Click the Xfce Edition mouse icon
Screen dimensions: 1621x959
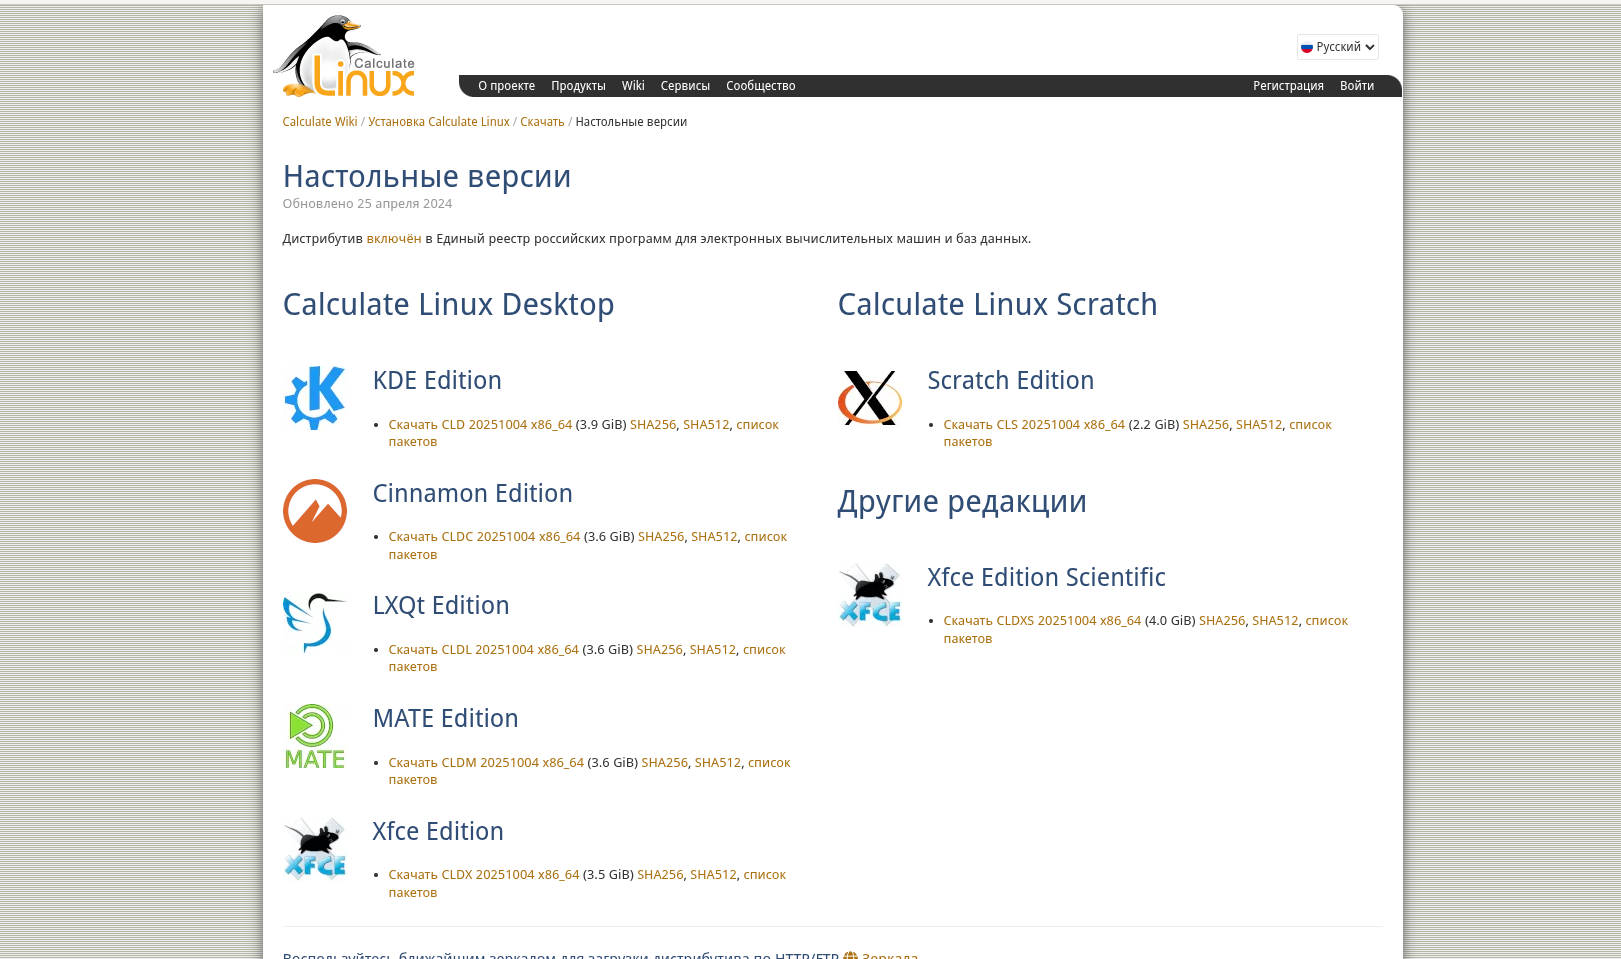click(x=315, y=849)
